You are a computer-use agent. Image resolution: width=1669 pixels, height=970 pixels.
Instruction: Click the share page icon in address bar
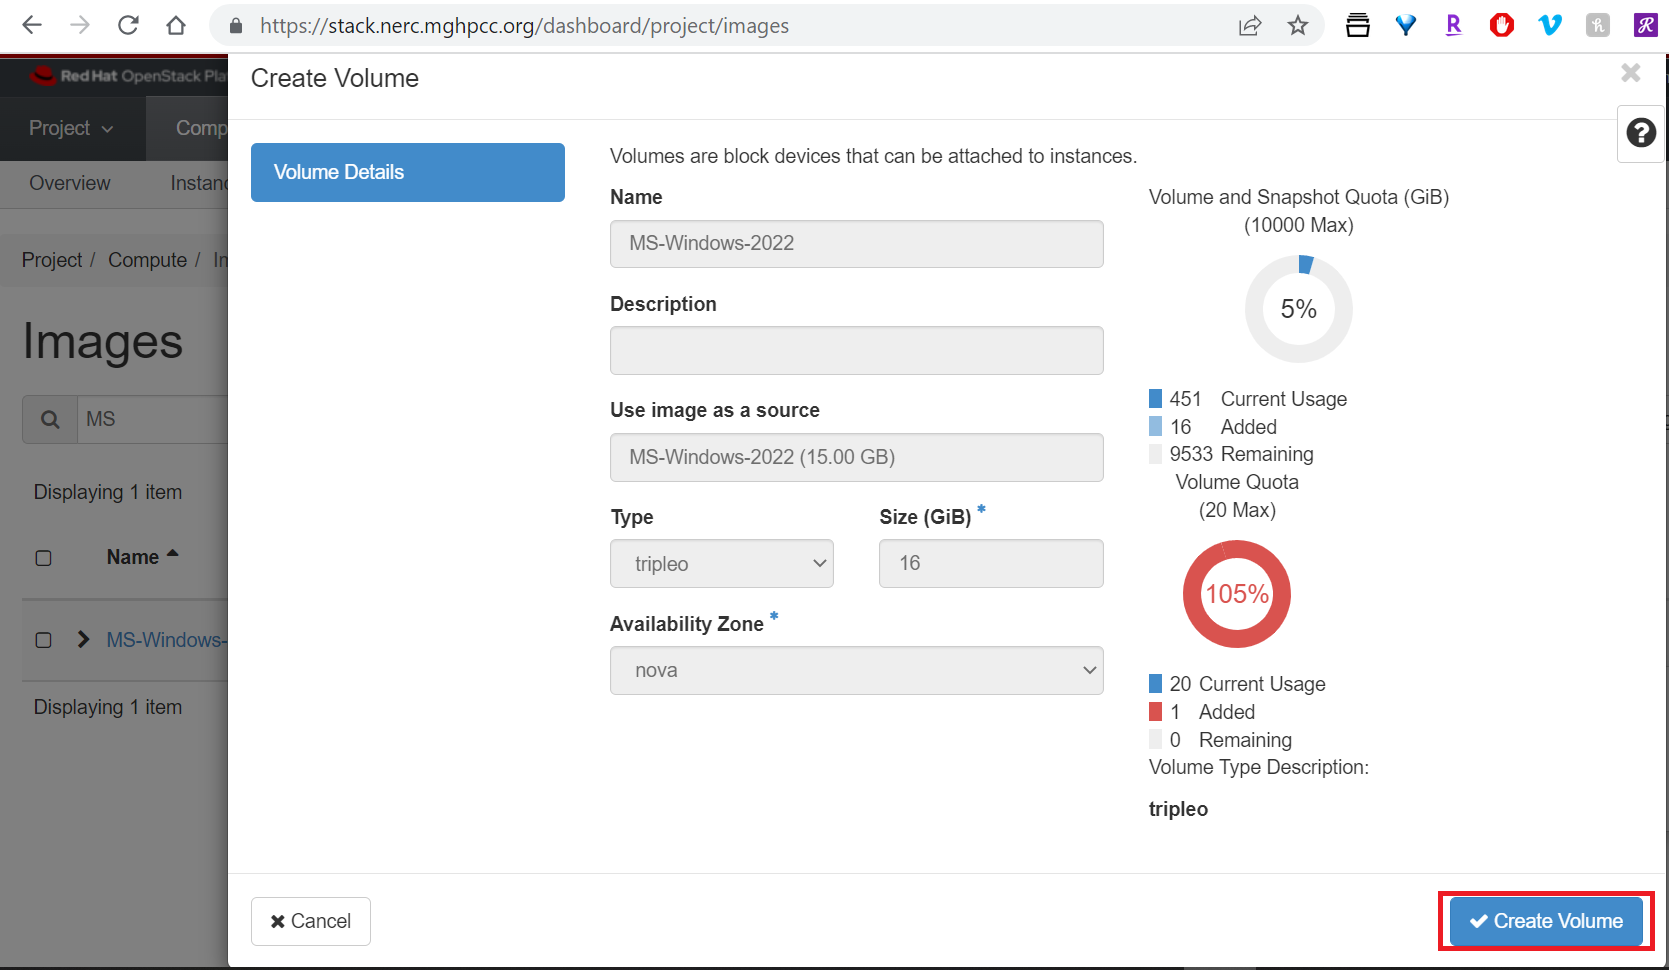pos(1250,26)
